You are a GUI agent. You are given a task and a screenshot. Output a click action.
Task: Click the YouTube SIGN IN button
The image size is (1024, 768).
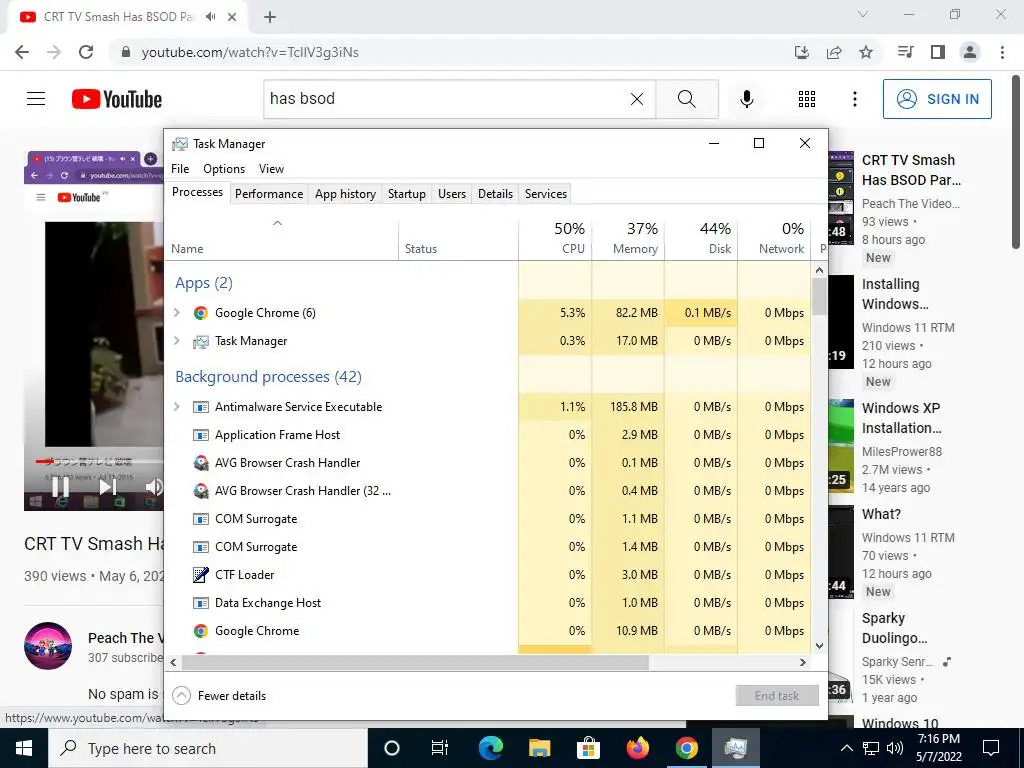pyautogui.click(x=937, y=99)
